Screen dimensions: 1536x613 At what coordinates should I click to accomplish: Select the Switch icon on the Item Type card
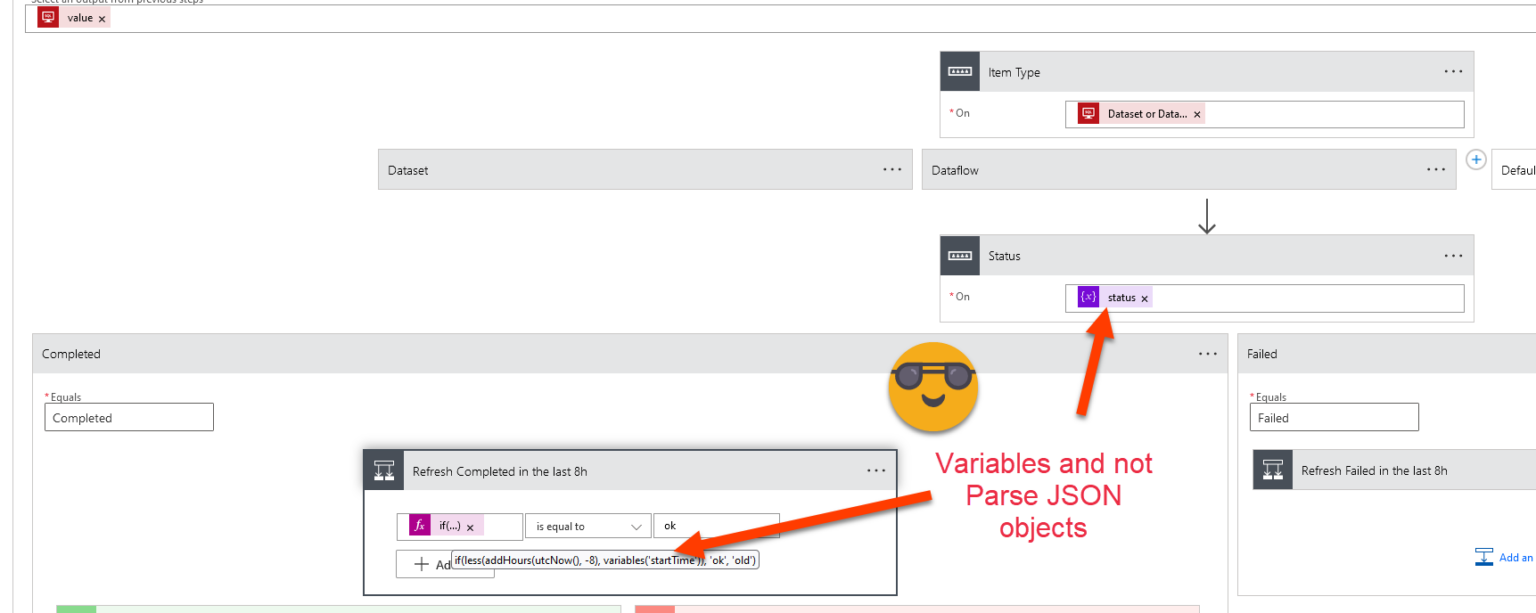960,71
